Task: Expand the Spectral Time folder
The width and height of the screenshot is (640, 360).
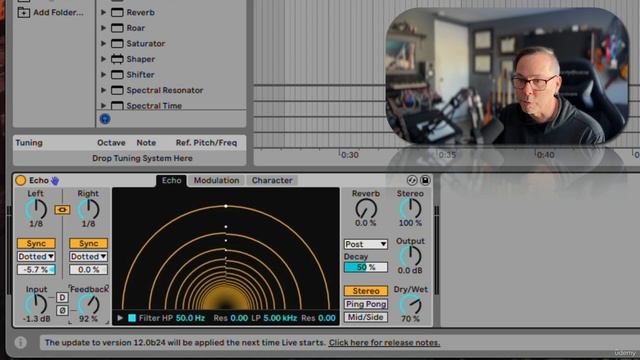Action: tap(103, 106)
